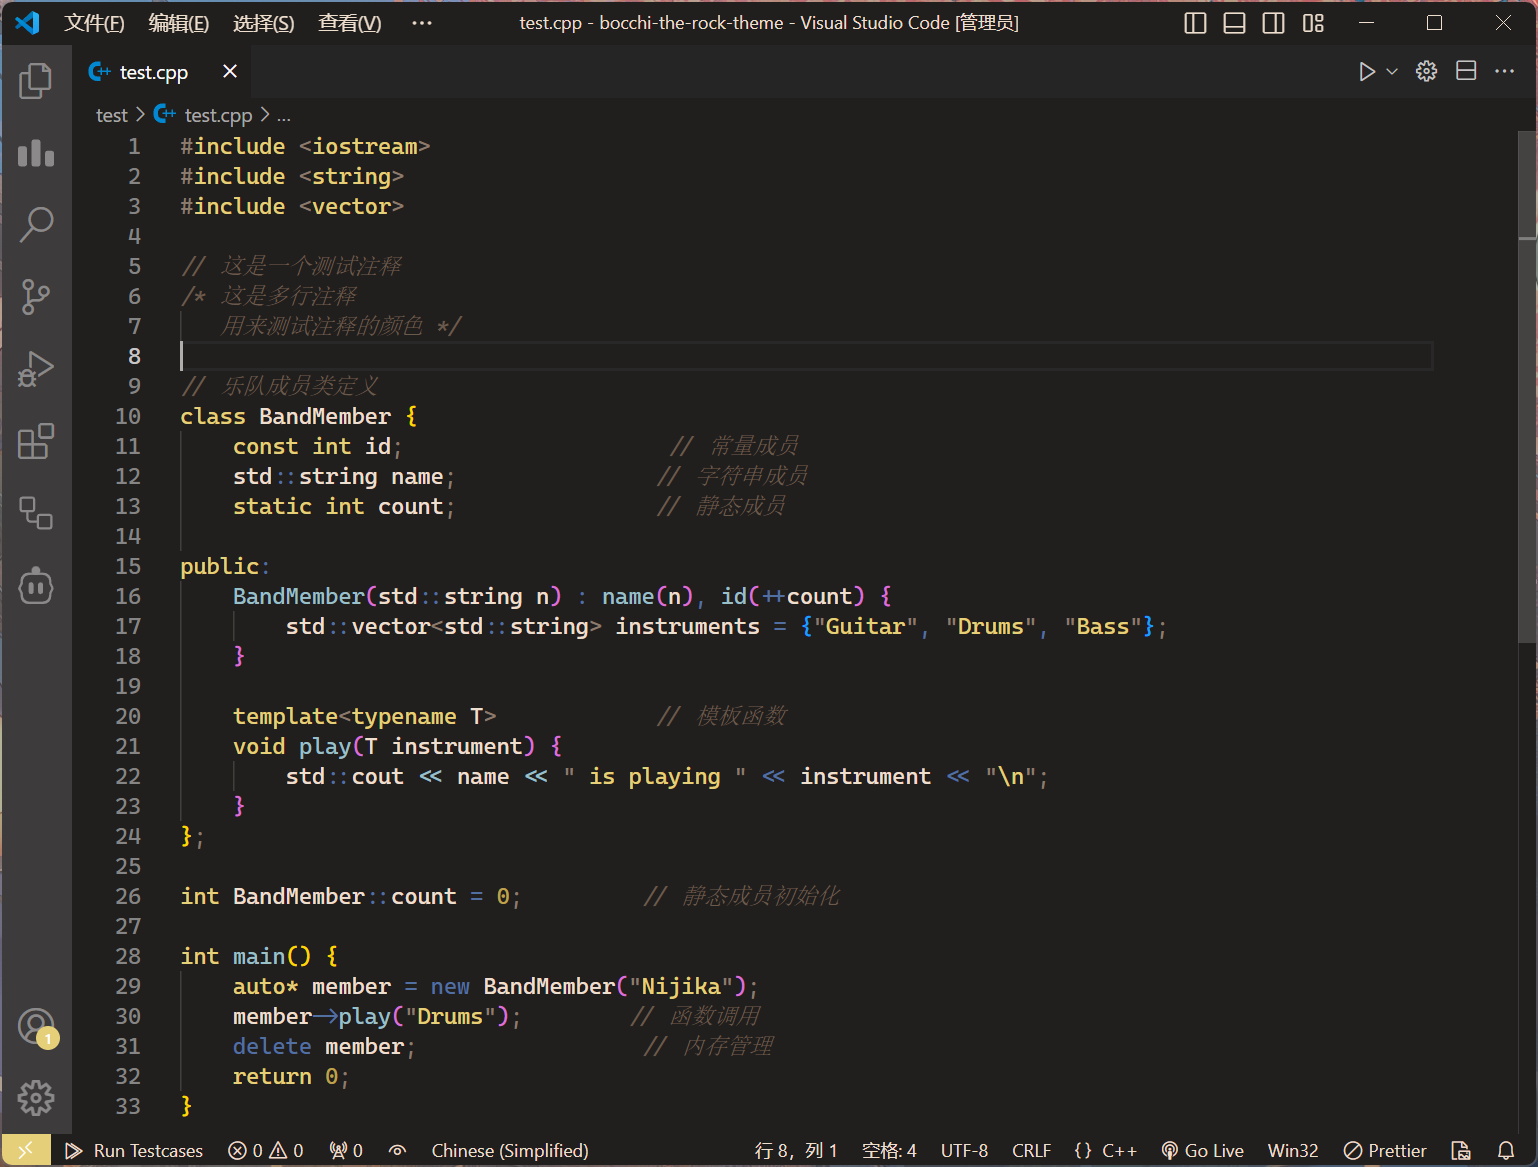1538x1167 pixels.
Task: Open the remote window indicator
Action: click(25, 1151)
